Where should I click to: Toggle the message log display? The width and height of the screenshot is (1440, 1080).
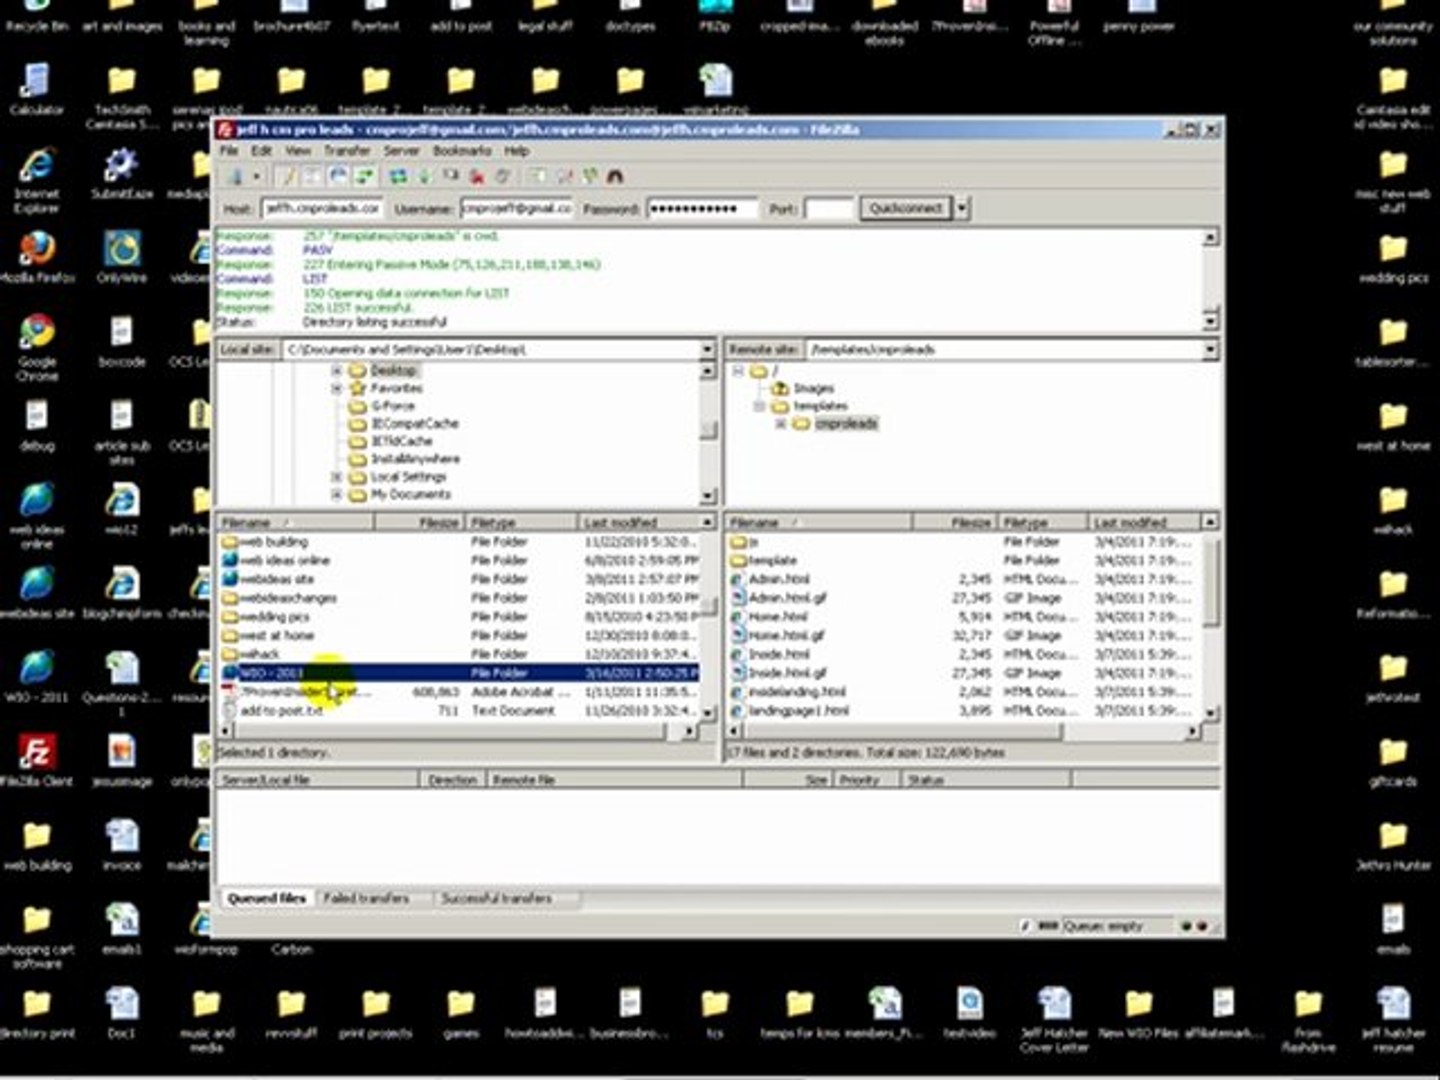point(287,177)
